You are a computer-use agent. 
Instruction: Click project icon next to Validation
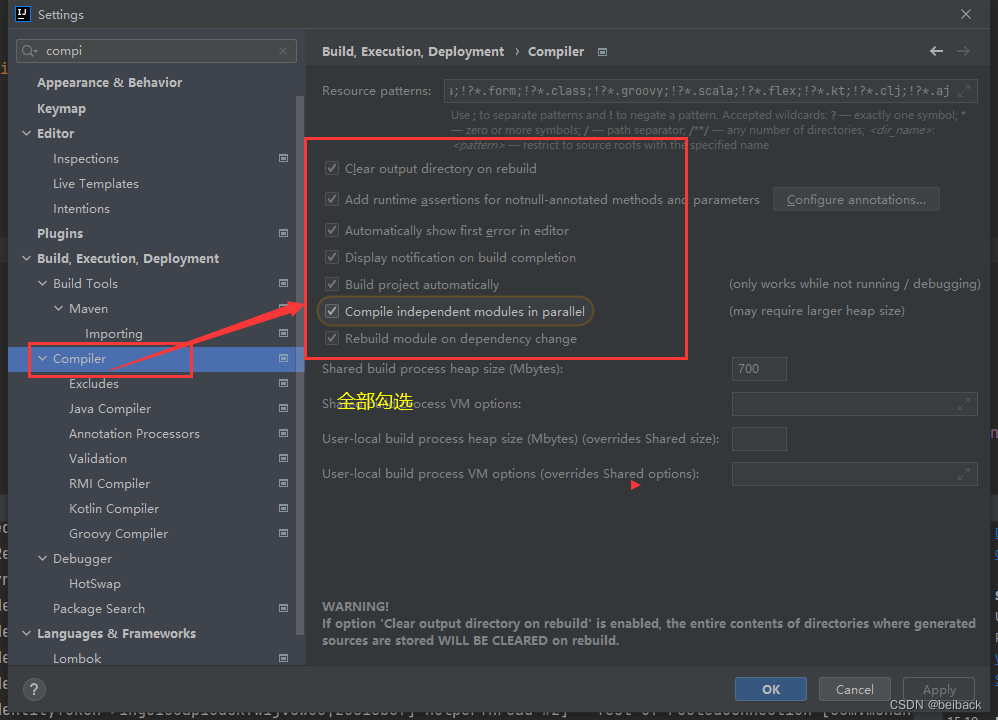click(x=283, y=458)
